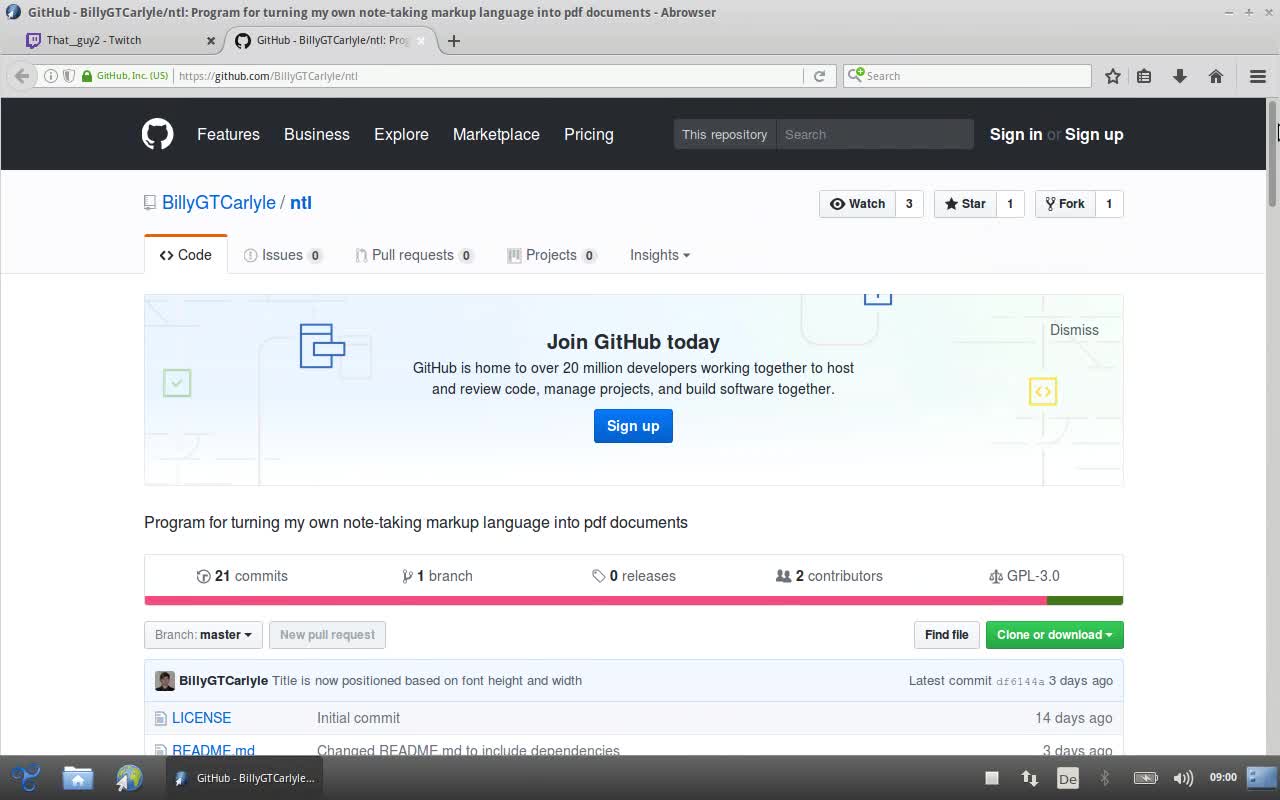This screenshot has height=800, width=1280.
Task: Focus the GitHub repository search field
Action: point(875,134)
